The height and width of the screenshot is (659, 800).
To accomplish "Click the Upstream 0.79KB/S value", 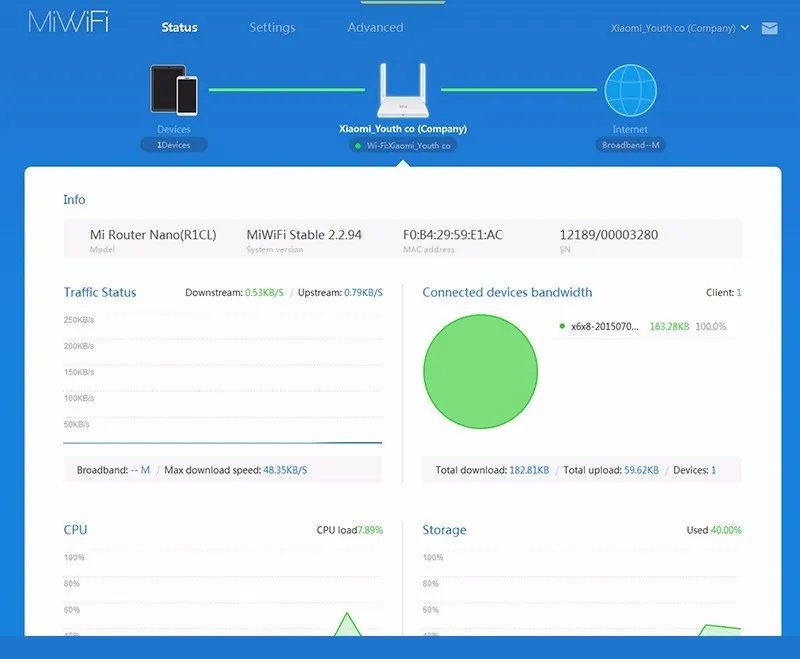I will tap(363, 292).
